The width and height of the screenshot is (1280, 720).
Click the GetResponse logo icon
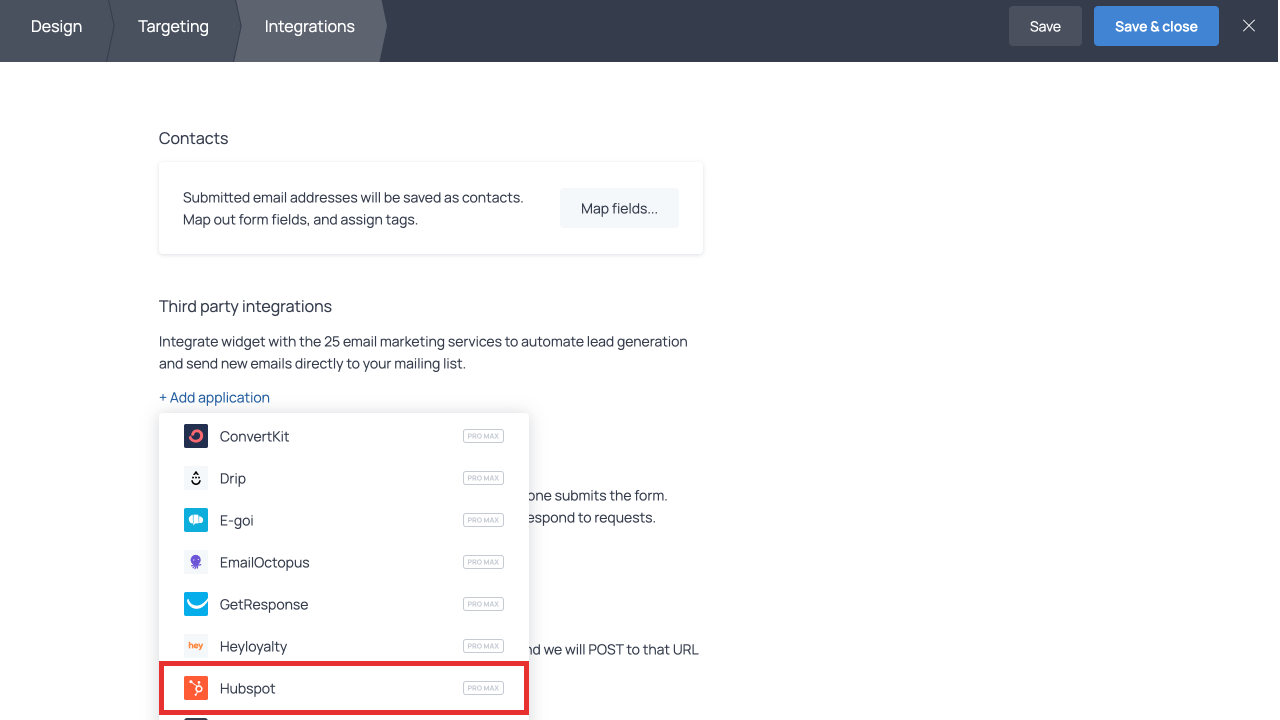196,604
